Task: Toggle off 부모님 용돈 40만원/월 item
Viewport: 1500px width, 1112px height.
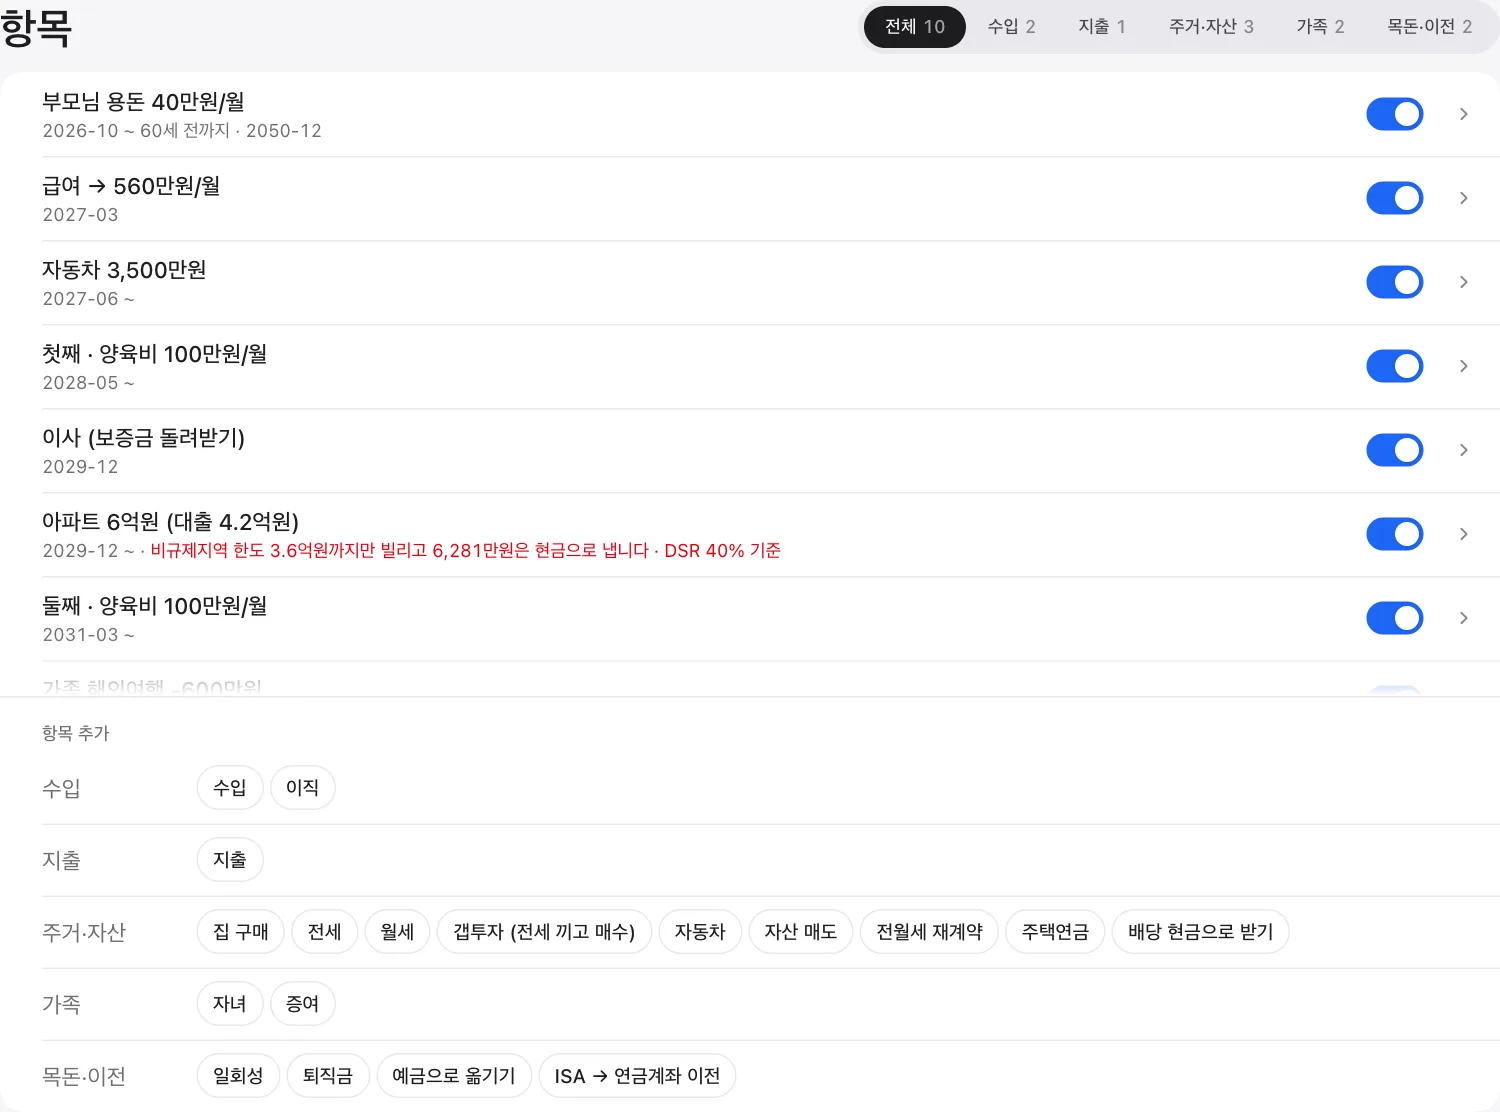Action: pos(1394,114)
